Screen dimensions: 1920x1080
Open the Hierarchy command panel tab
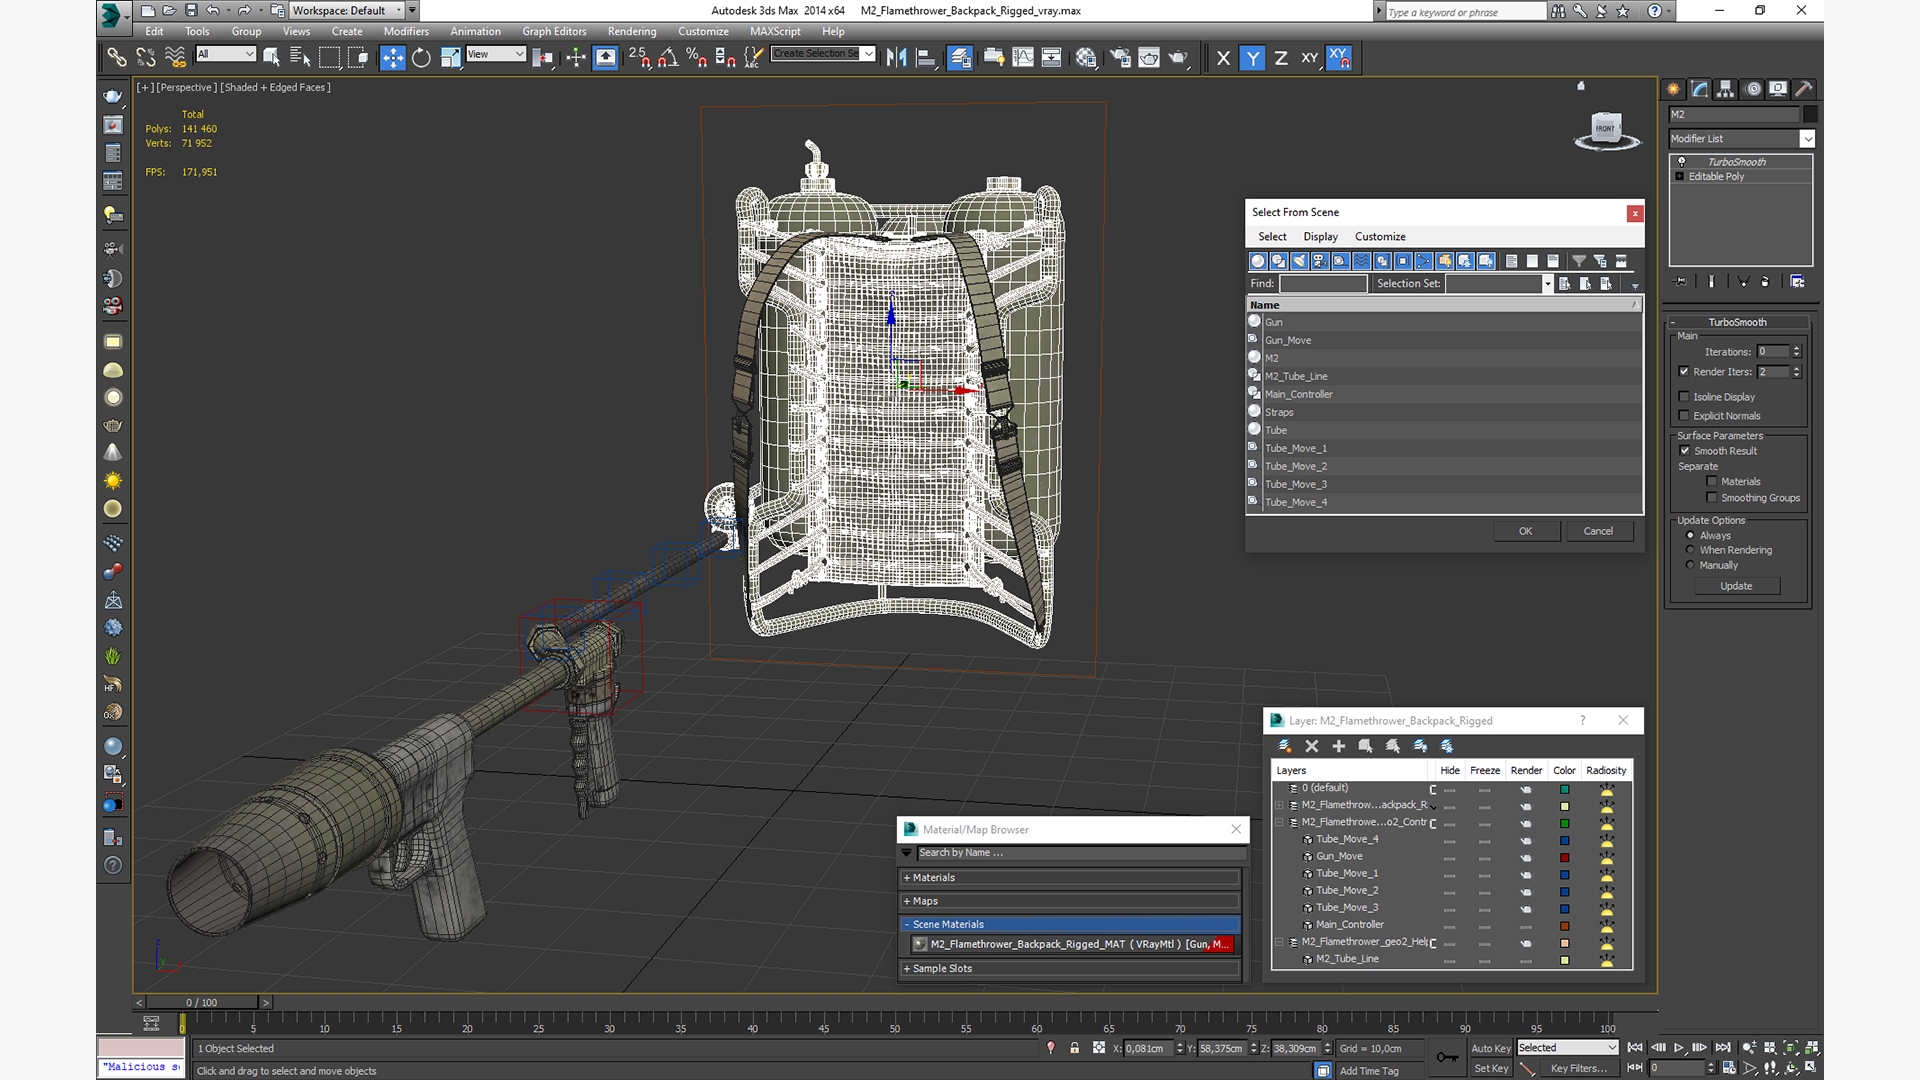(x=1725, y=89)
